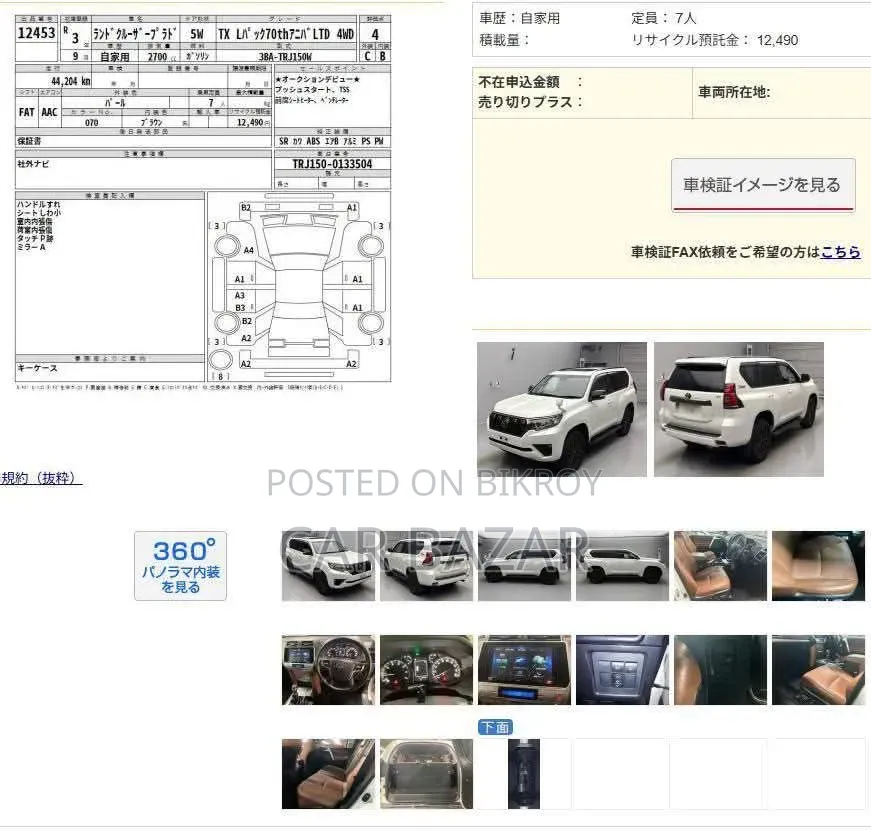Open small left side profile thumbnail
Viewport: 871px width, 831px height.
[524, 565]
